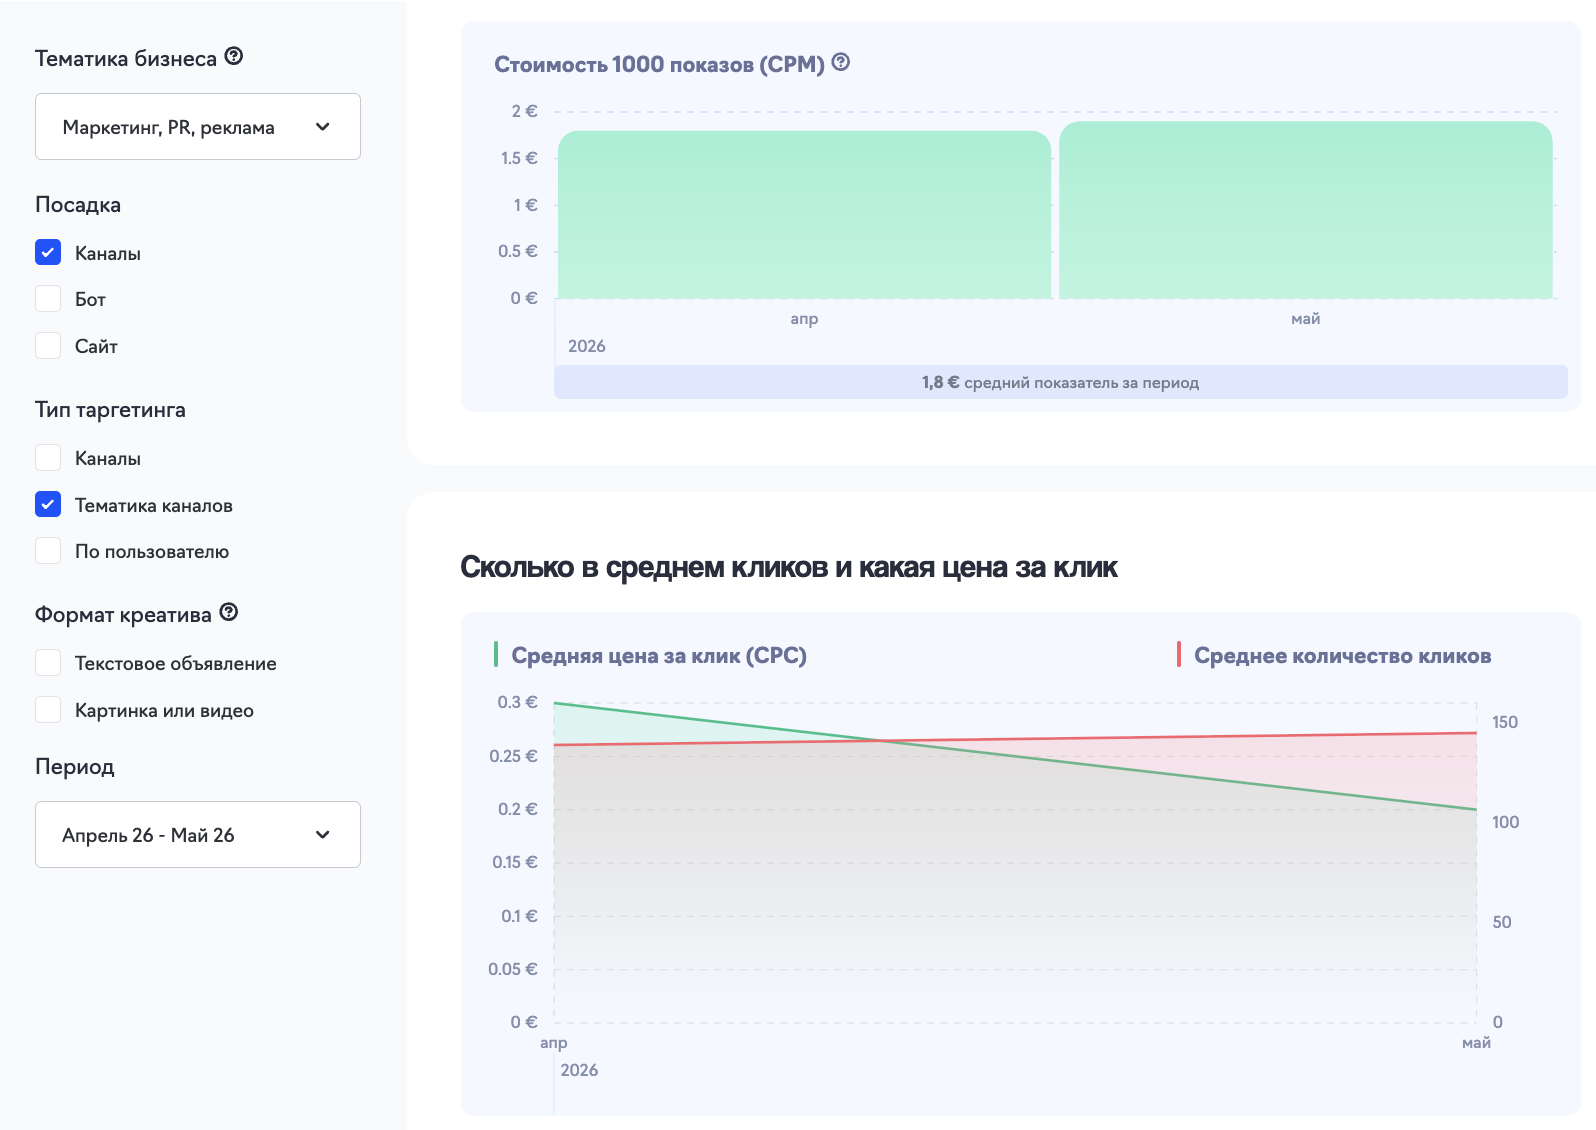The width and height of the screenshot is (1596, 1130).
Task: Enable the По пользователю checkbox
Action: (48, 551)
